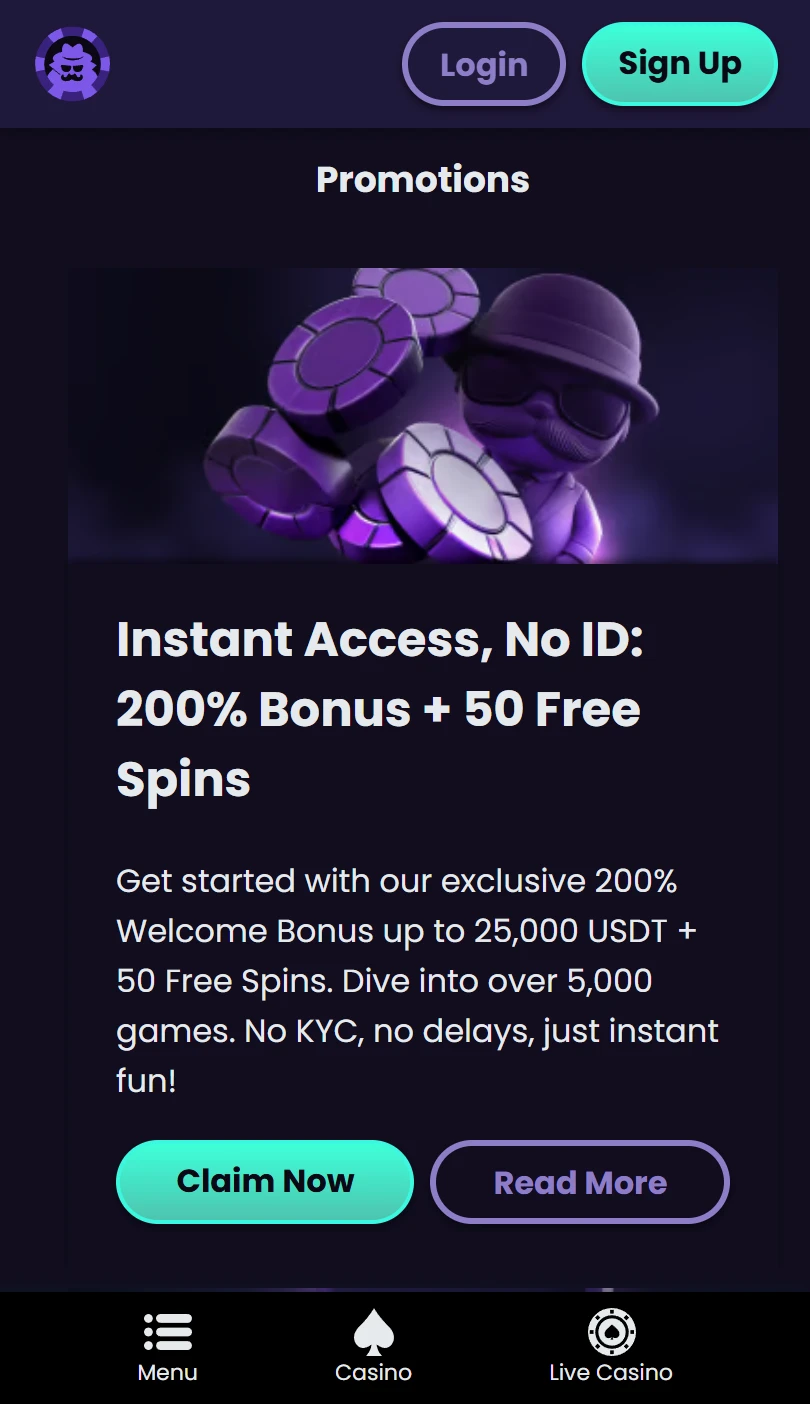The height and width of the screenshot is (1404, 810).
Task: Select the Live Casino label in the bottom bar
Action: point(611,1372)
